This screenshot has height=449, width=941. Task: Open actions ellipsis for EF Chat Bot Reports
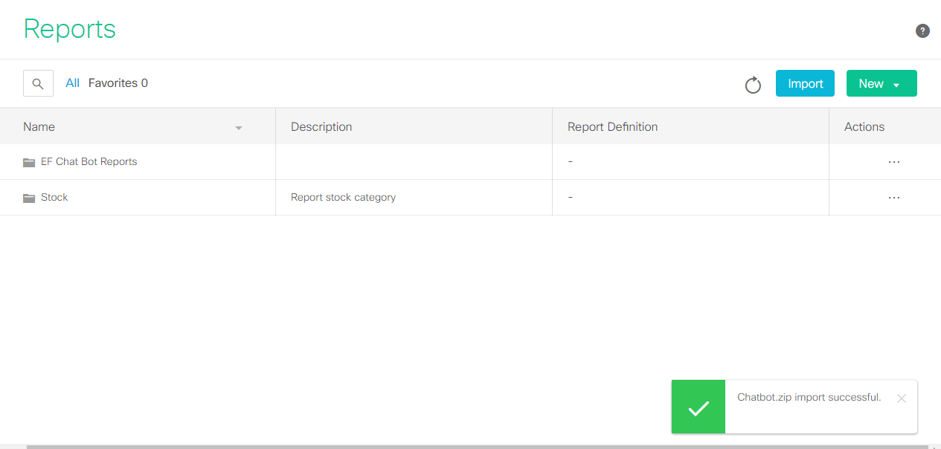(x=893, y=162)
